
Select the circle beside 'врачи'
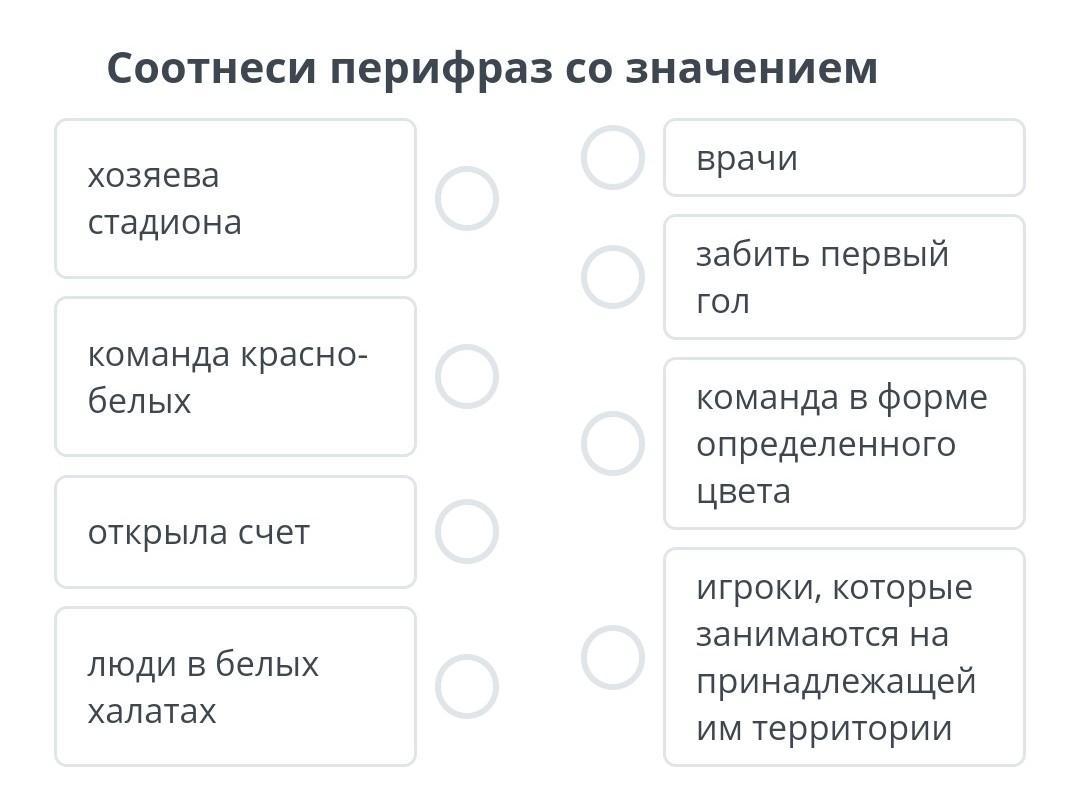tap(612, 157)
